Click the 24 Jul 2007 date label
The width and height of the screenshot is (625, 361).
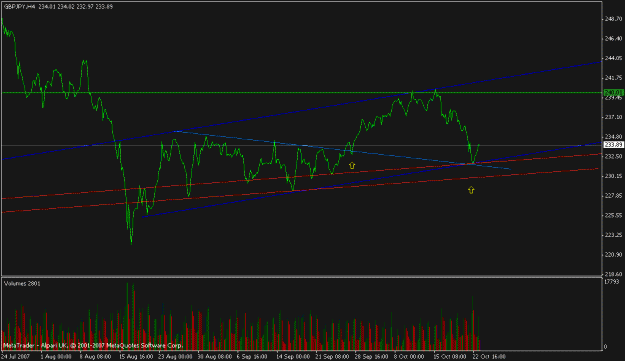coord(16,357)
